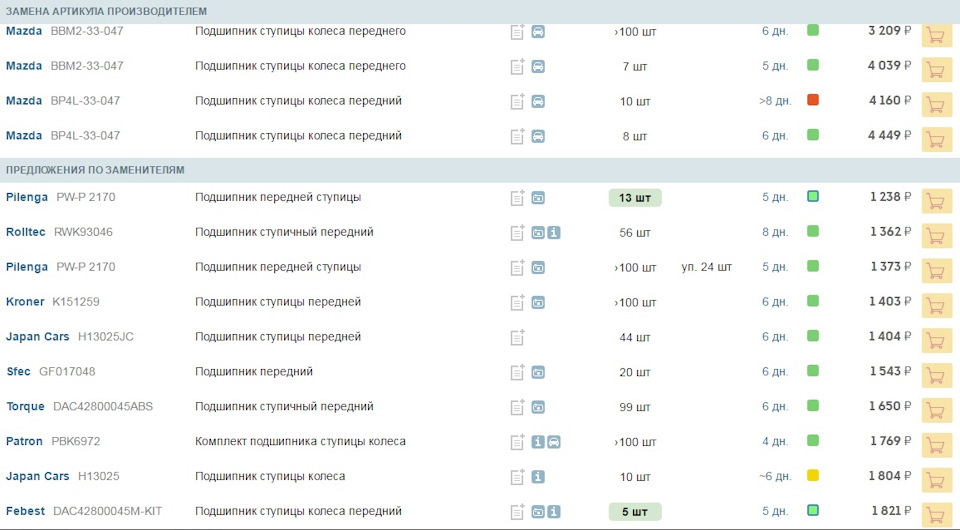The image size is (960, 530).
Task: Open info icon for Febest DAC42800045M-KIT
Action: point(553,512)
